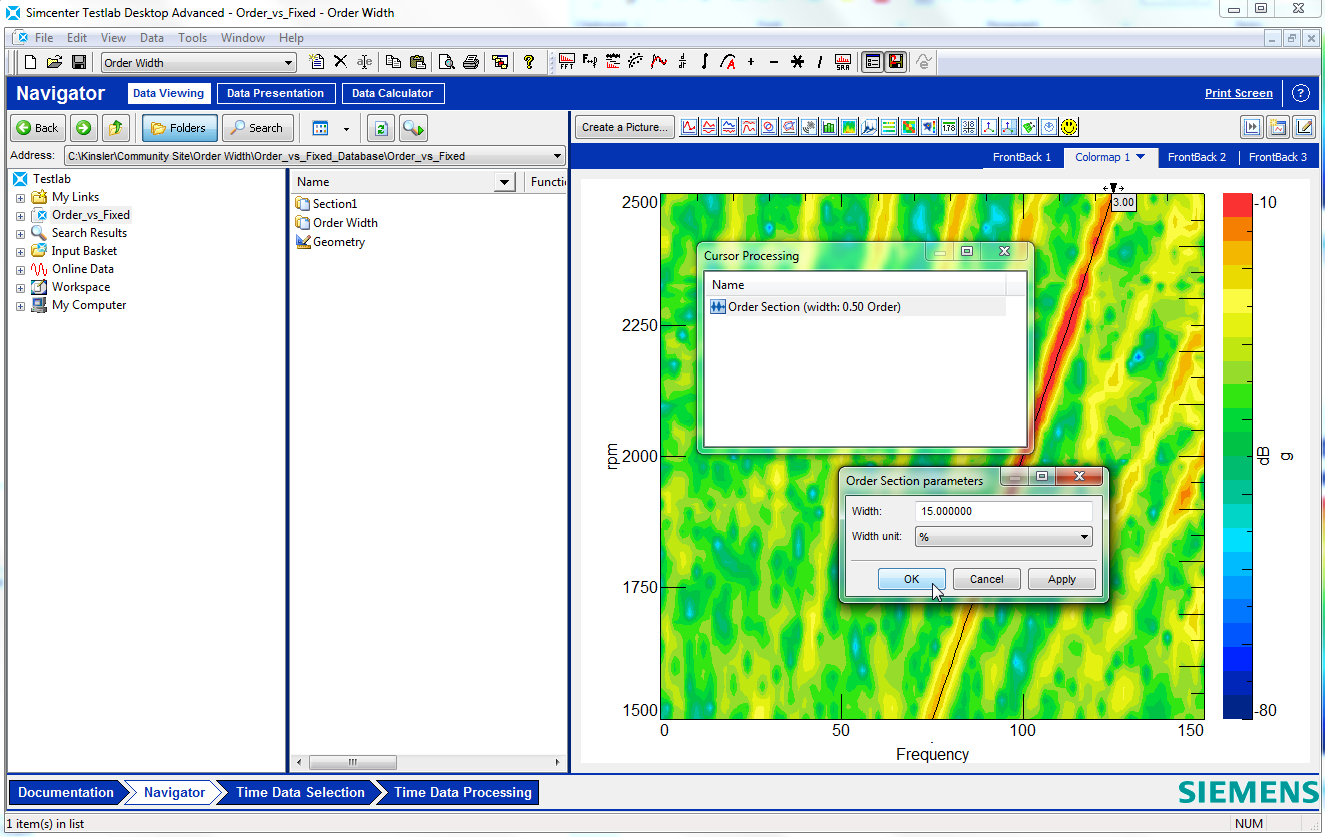Toggle the red floppy auto-save icon
Image resolution: width=1325 pixels, height=837 pixels.
pyautogui.click(x=896, y=62)
